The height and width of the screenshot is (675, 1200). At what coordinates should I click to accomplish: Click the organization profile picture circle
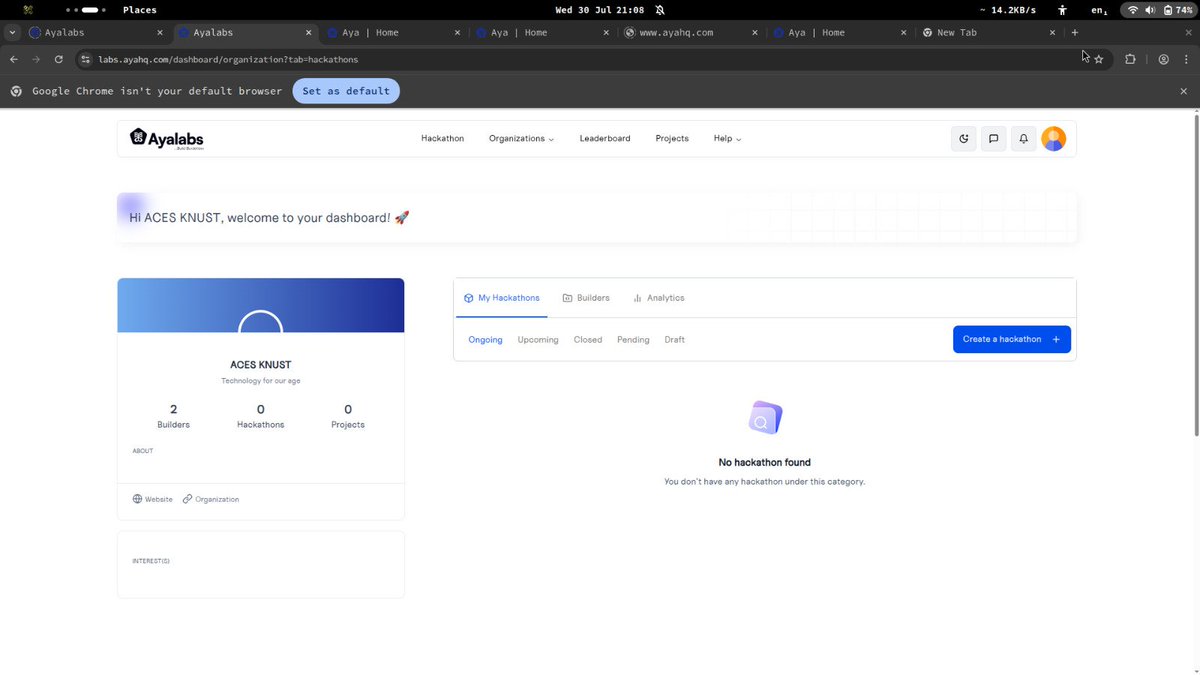click(261, 322)
